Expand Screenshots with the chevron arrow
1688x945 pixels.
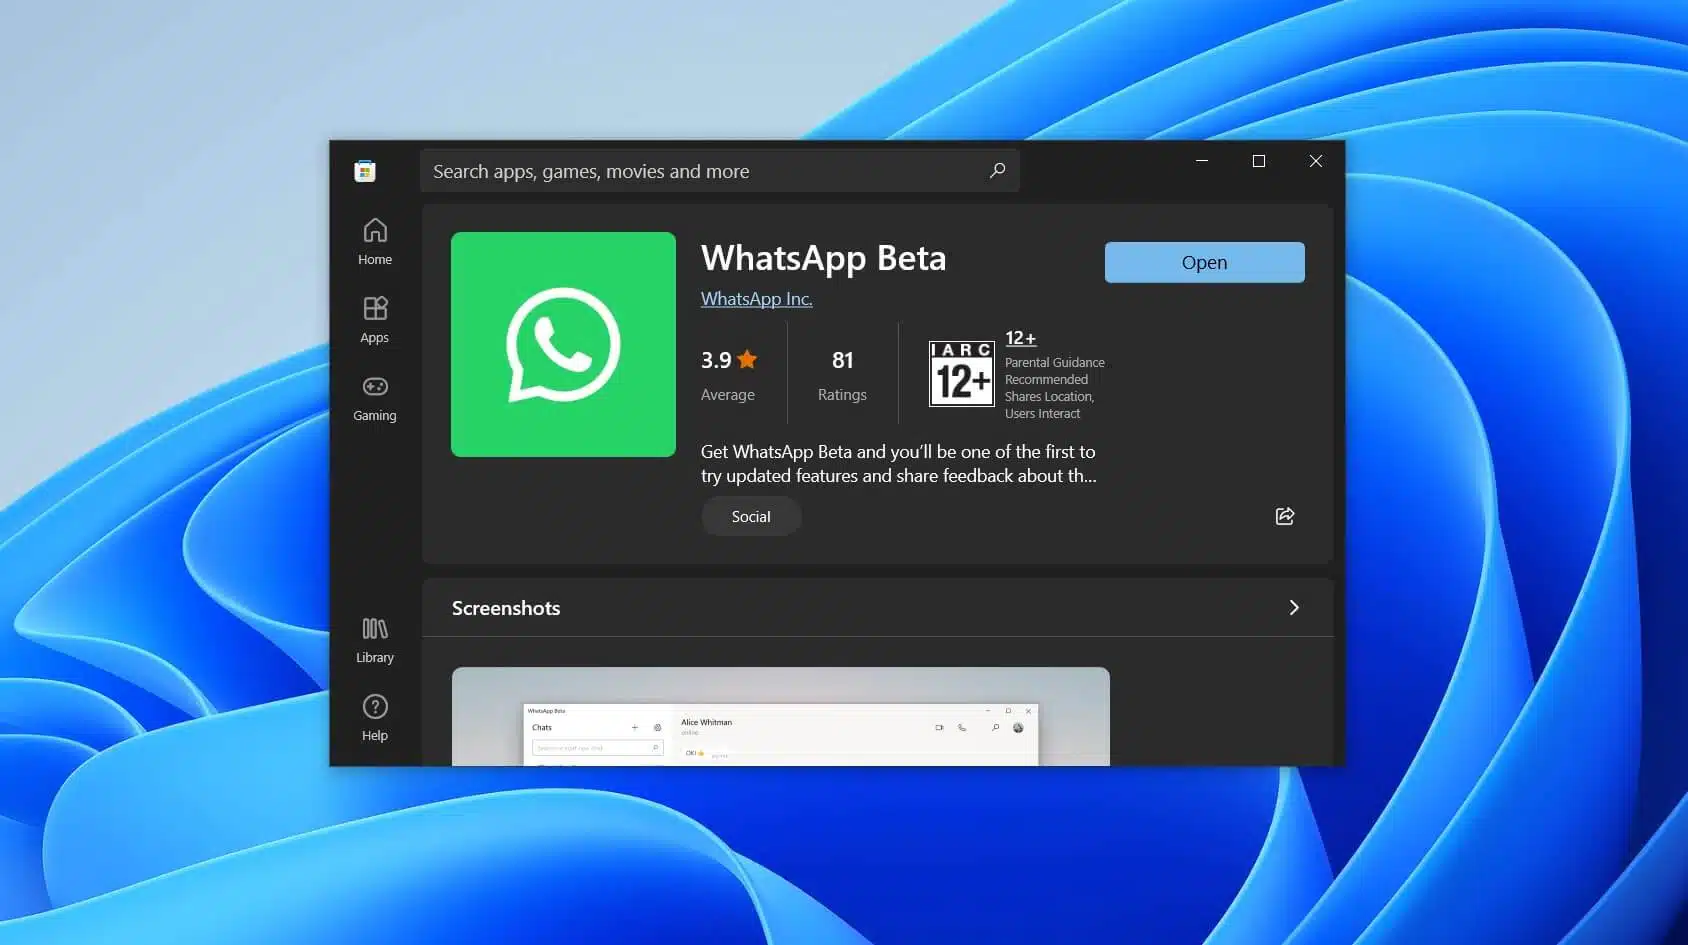tap(1294, 607)
